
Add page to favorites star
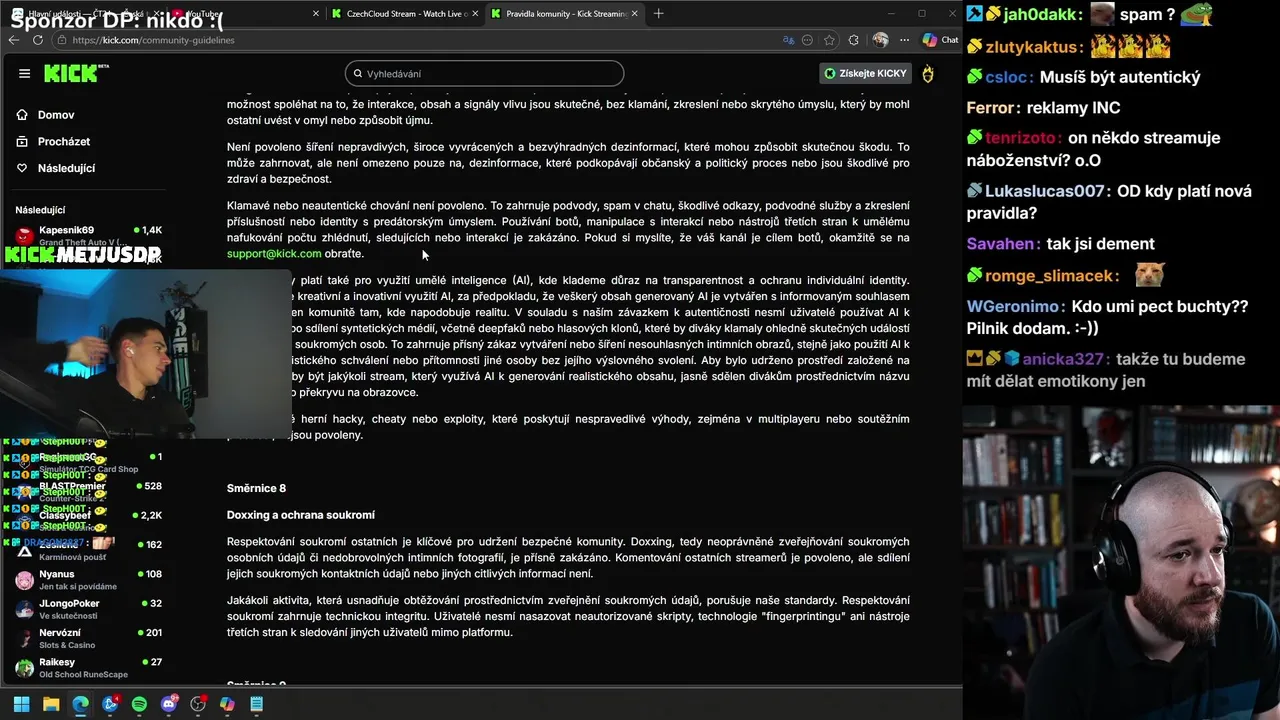(829, 40)
